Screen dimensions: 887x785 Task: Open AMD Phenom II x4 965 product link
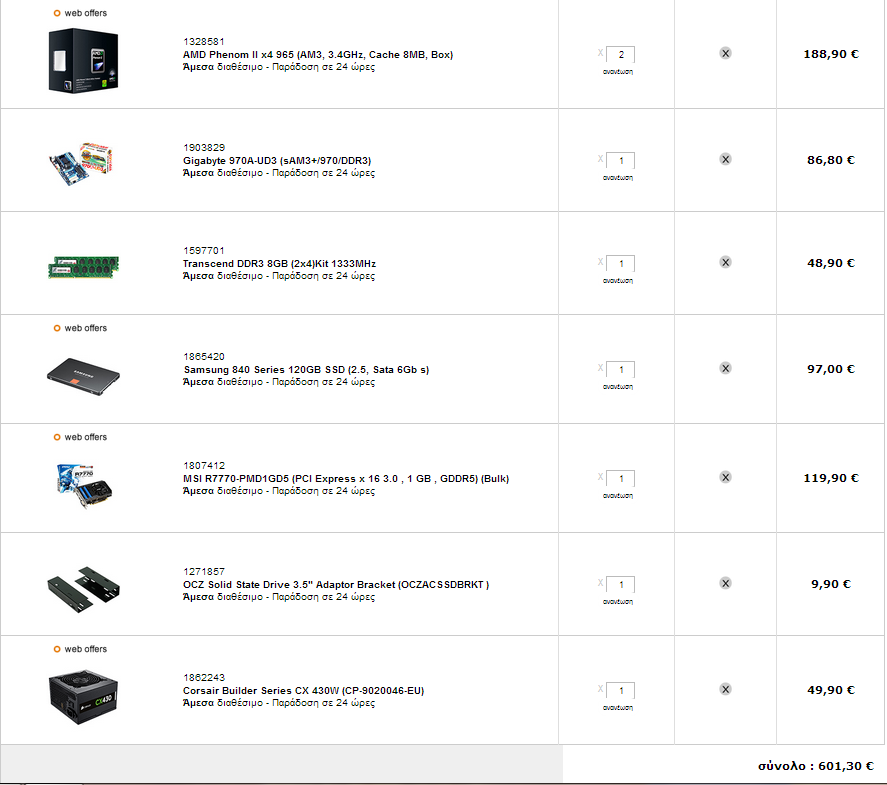pyautogui.click(x=318, y=55)
